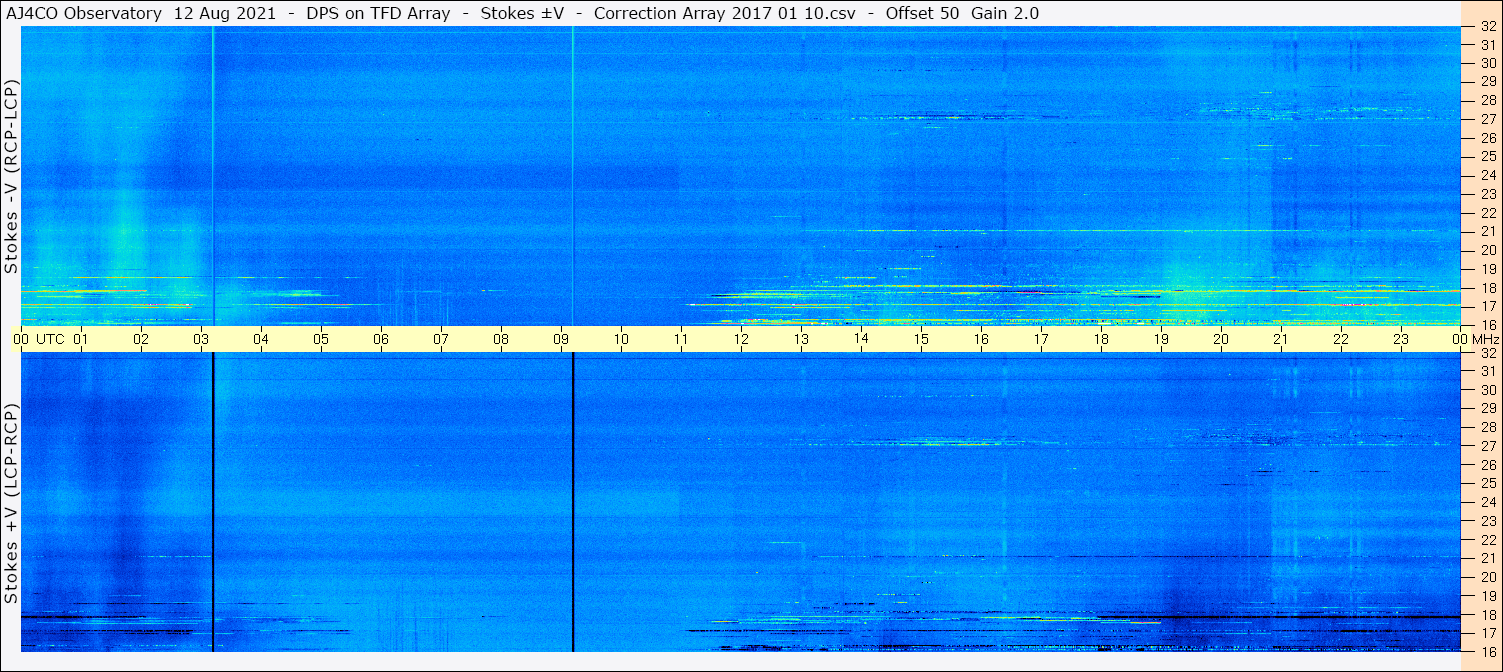This screenshot has width=1503, height=672.
Task: Select the 15 hour mark on time axis
Action: (921, 339)
